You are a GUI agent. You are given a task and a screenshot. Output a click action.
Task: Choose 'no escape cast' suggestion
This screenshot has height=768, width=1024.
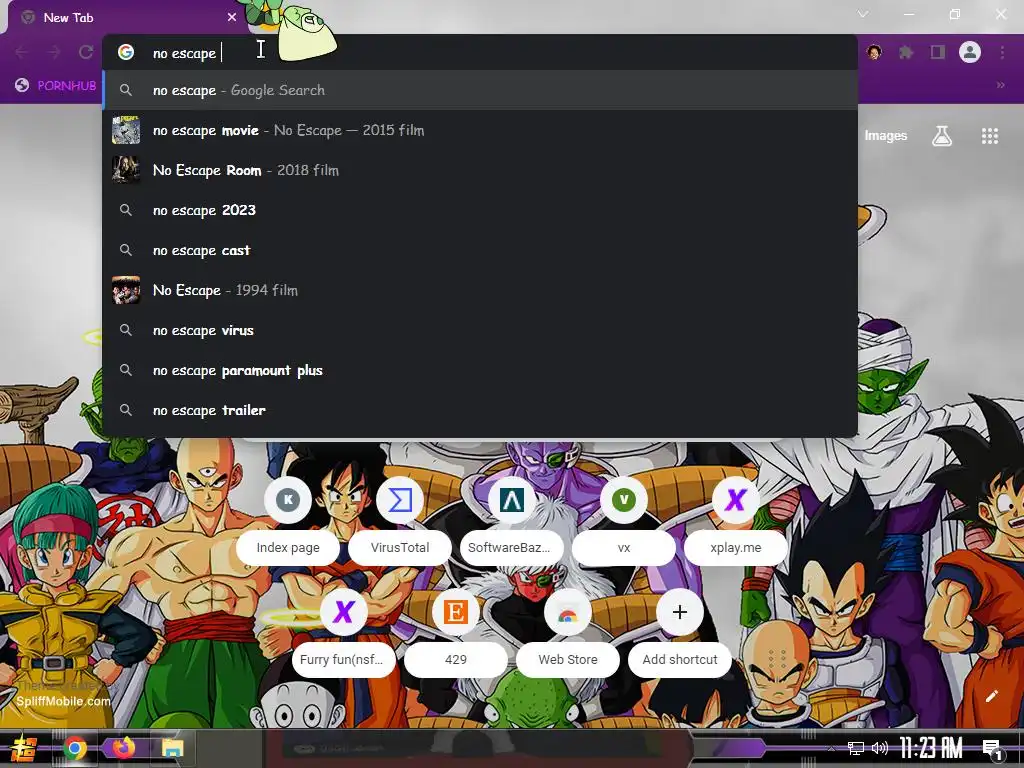(480, 250)
